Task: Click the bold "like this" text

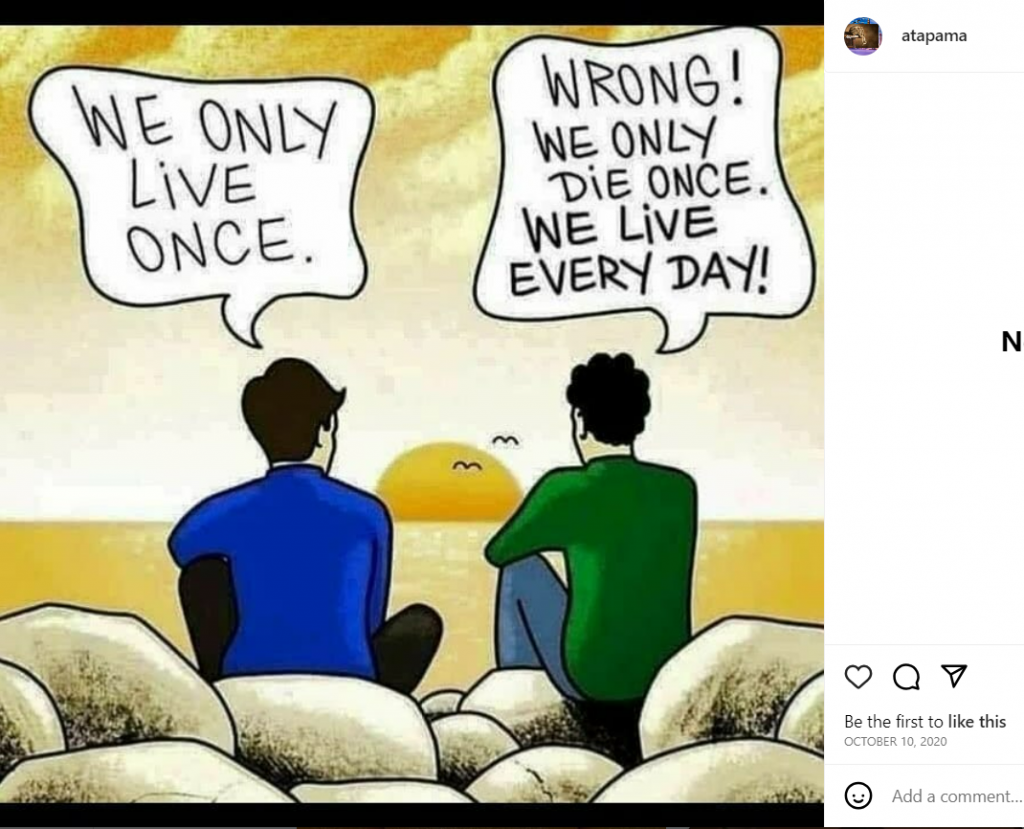Action: click(x=976, y=721)
